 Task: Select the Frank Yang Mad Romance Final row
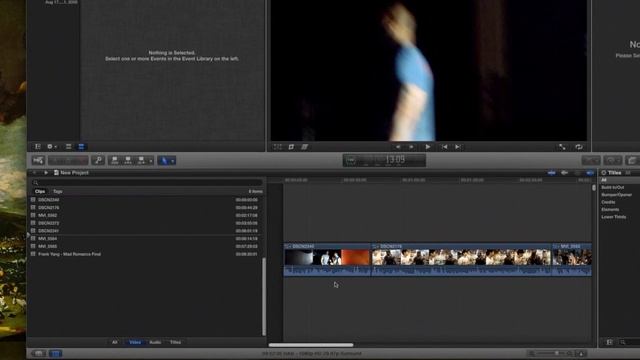[144, 254]
